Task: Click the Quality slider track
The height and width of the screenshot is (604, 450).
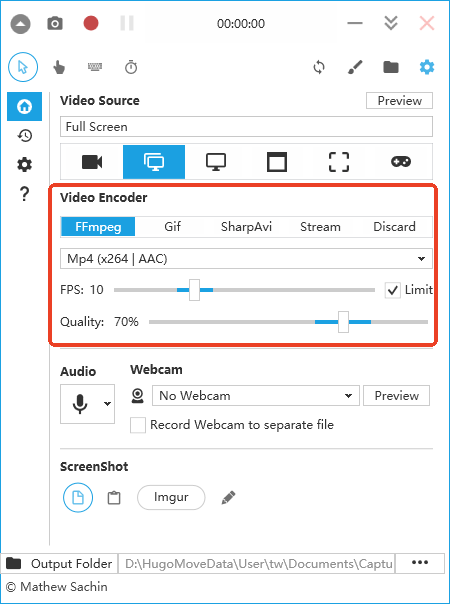Action: point(288,322)
